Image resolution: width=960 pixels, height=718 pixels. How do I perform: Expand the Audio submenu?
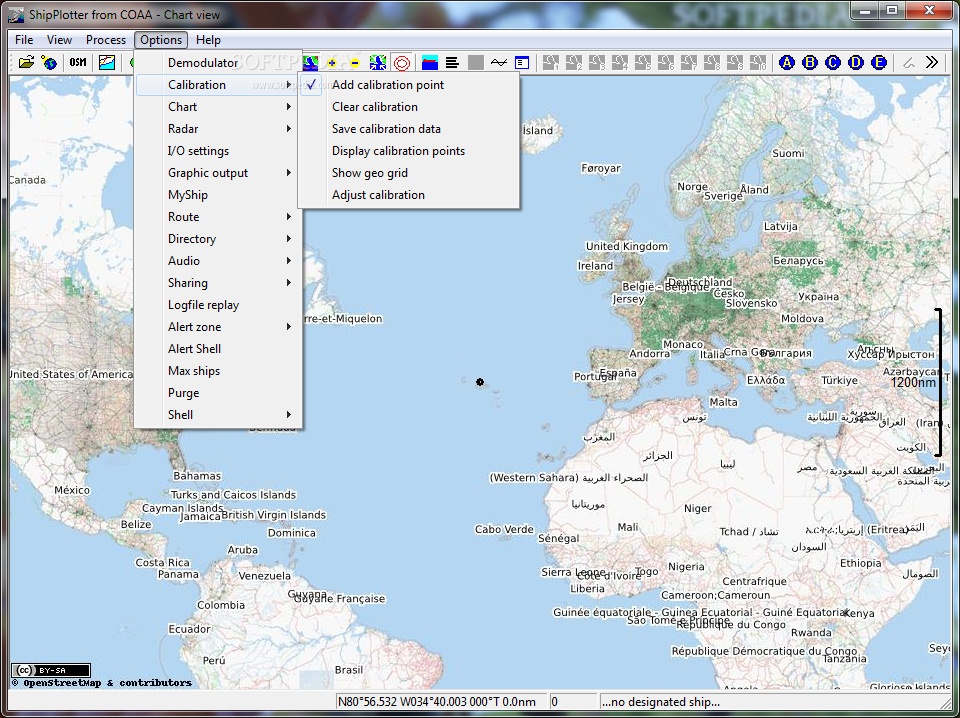tap(218, 261)
